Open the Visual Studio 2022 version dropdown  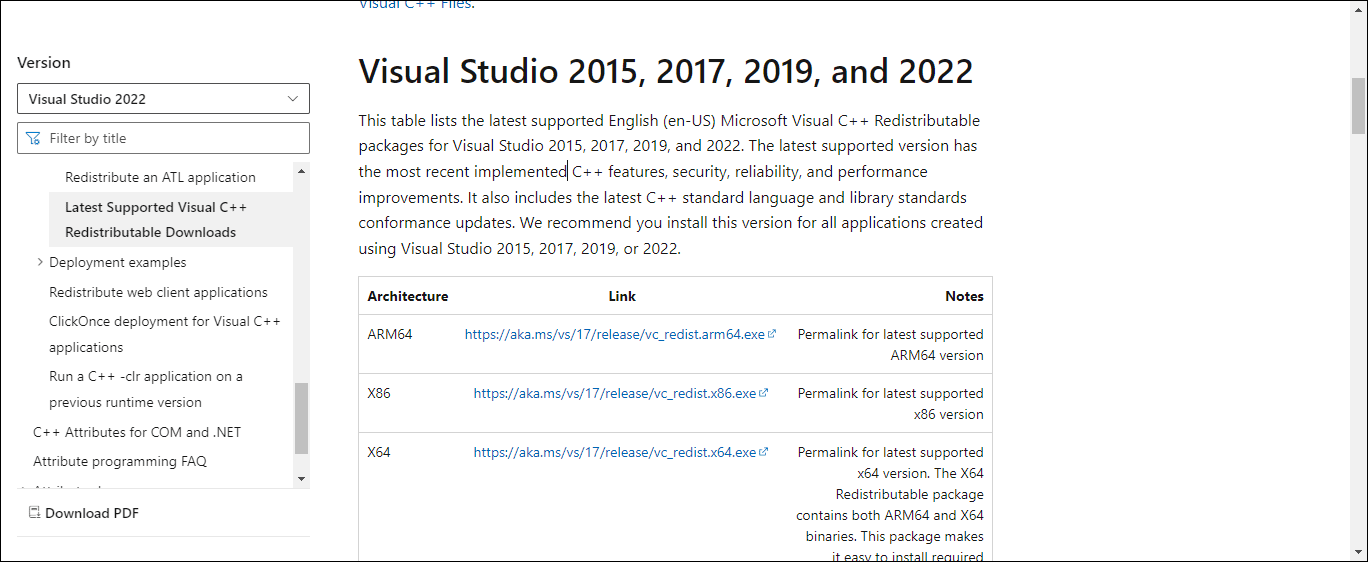click(x=163, y=99)
